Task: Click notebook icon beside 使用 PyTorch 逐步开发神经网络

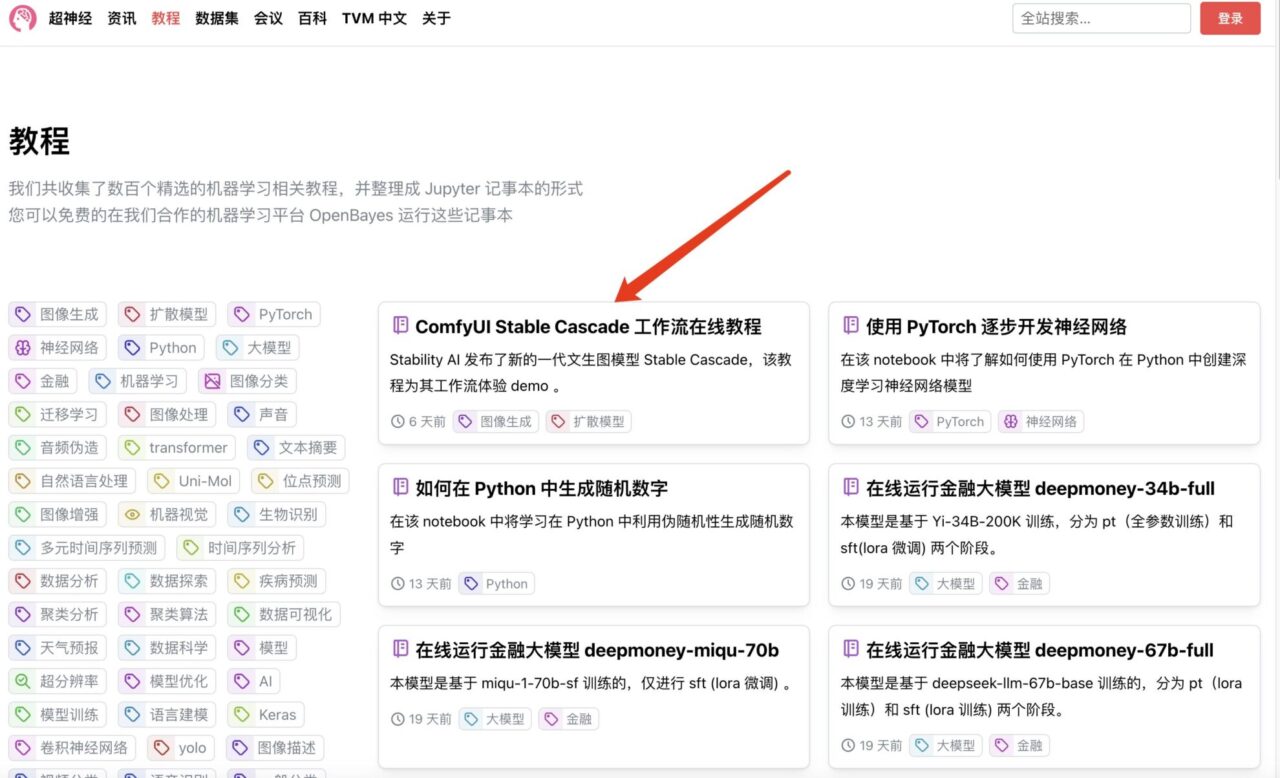Action: coord(851,326)
